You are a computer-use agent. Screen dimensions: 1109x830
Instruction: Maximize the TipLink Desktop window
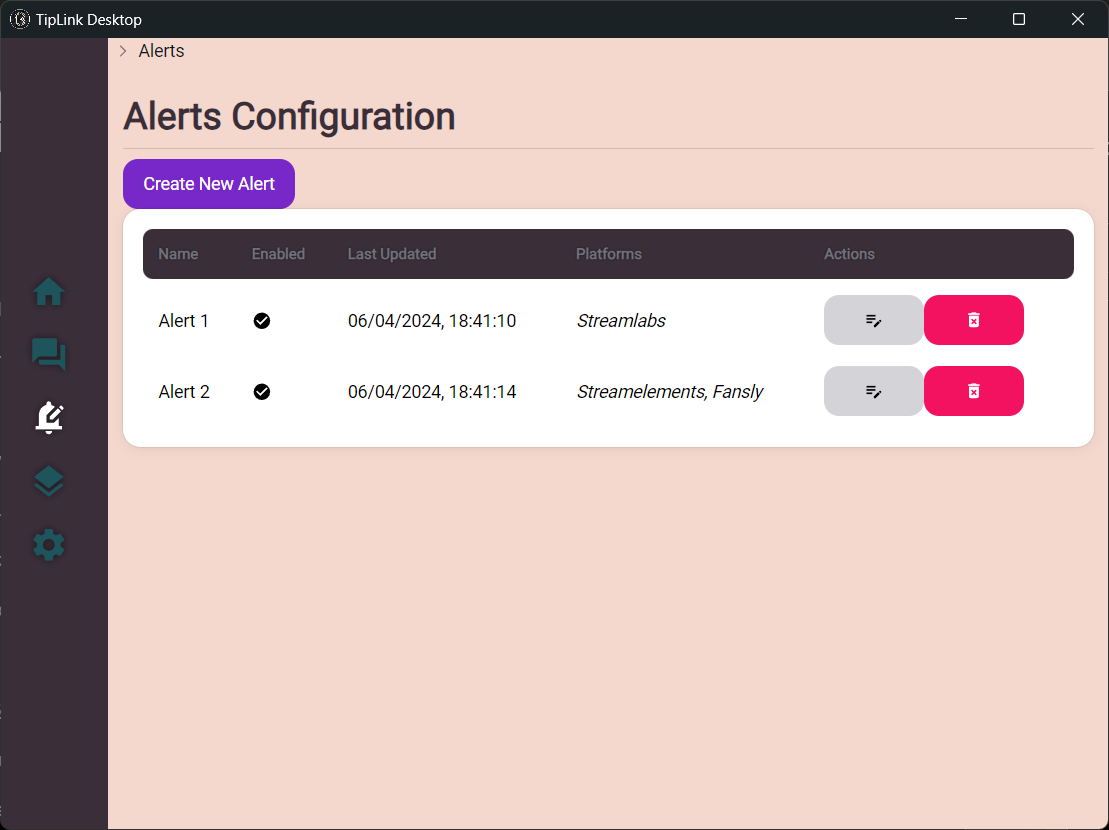click(1019, 19)
